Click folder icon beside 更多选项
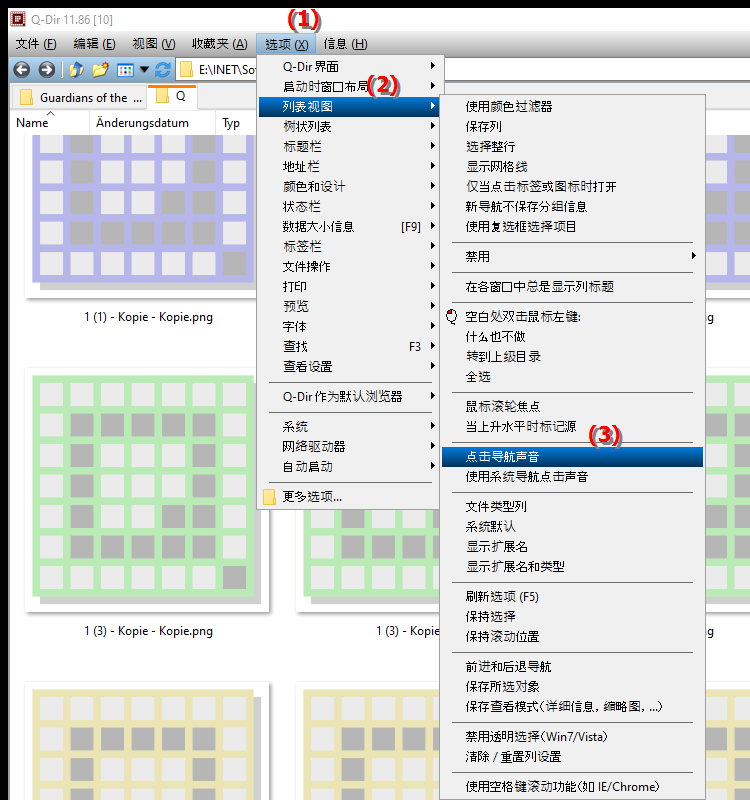750x800 pixels. (269, 497)
